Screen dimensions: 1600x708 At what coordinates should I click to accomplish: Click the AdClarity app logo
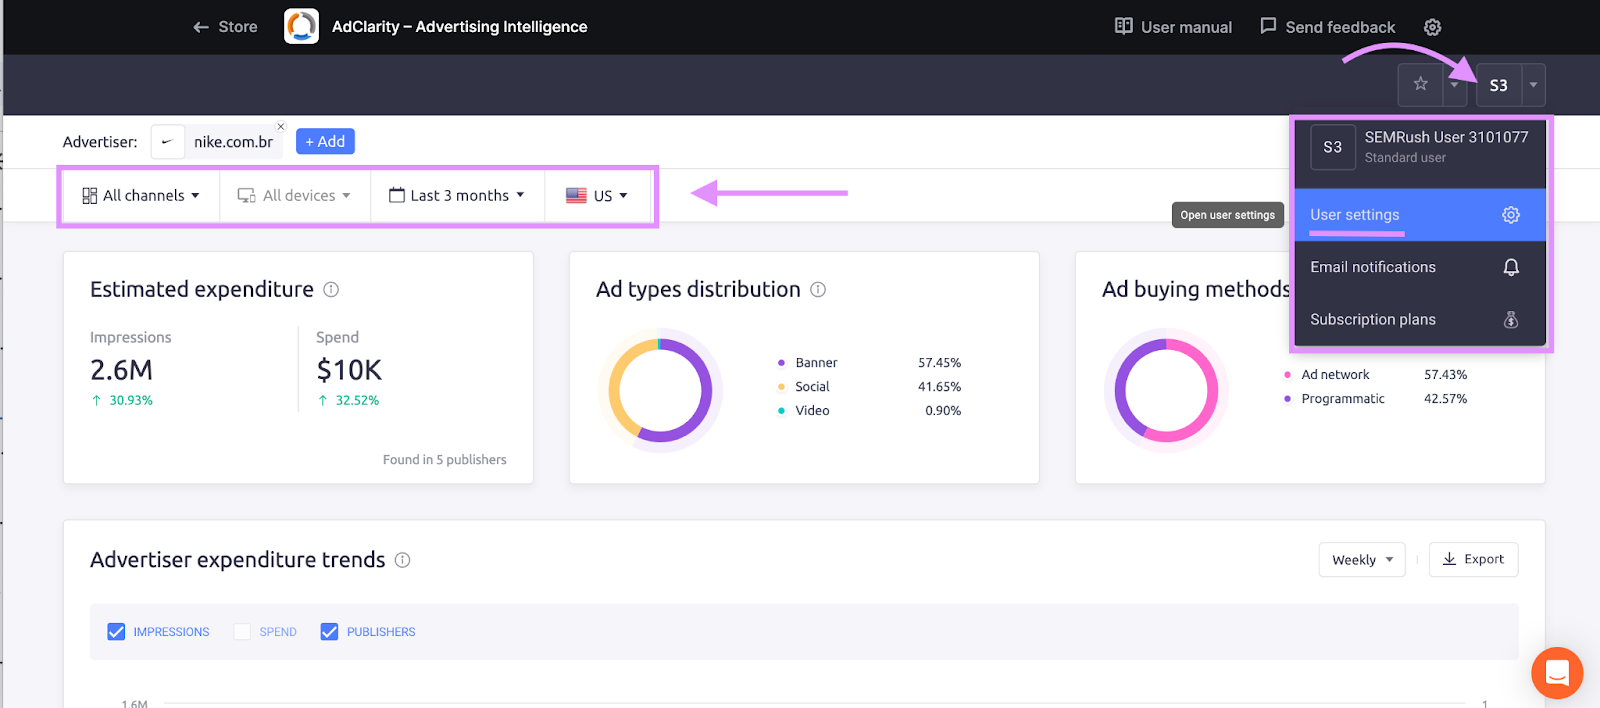click(301, 27)
